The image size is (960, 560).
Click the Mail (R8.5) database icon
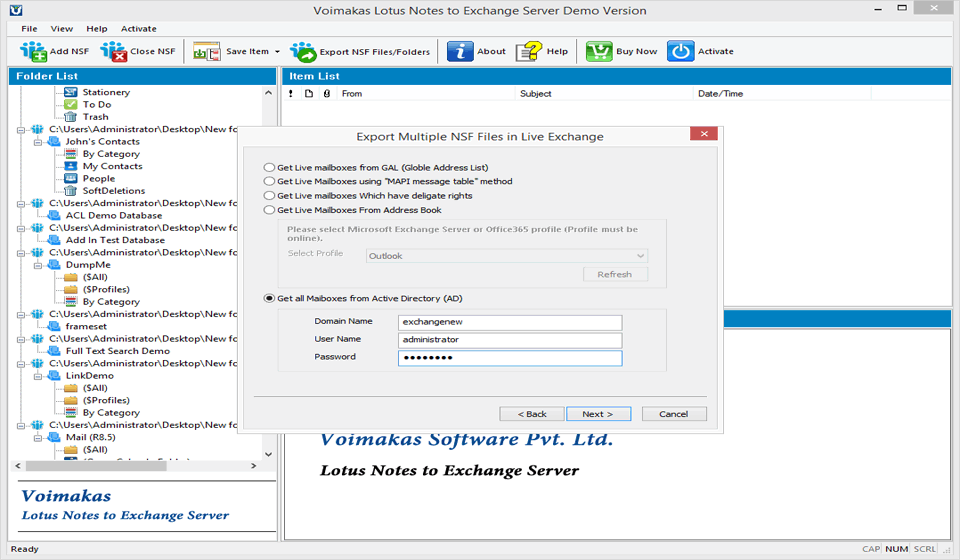coord(54,437)
